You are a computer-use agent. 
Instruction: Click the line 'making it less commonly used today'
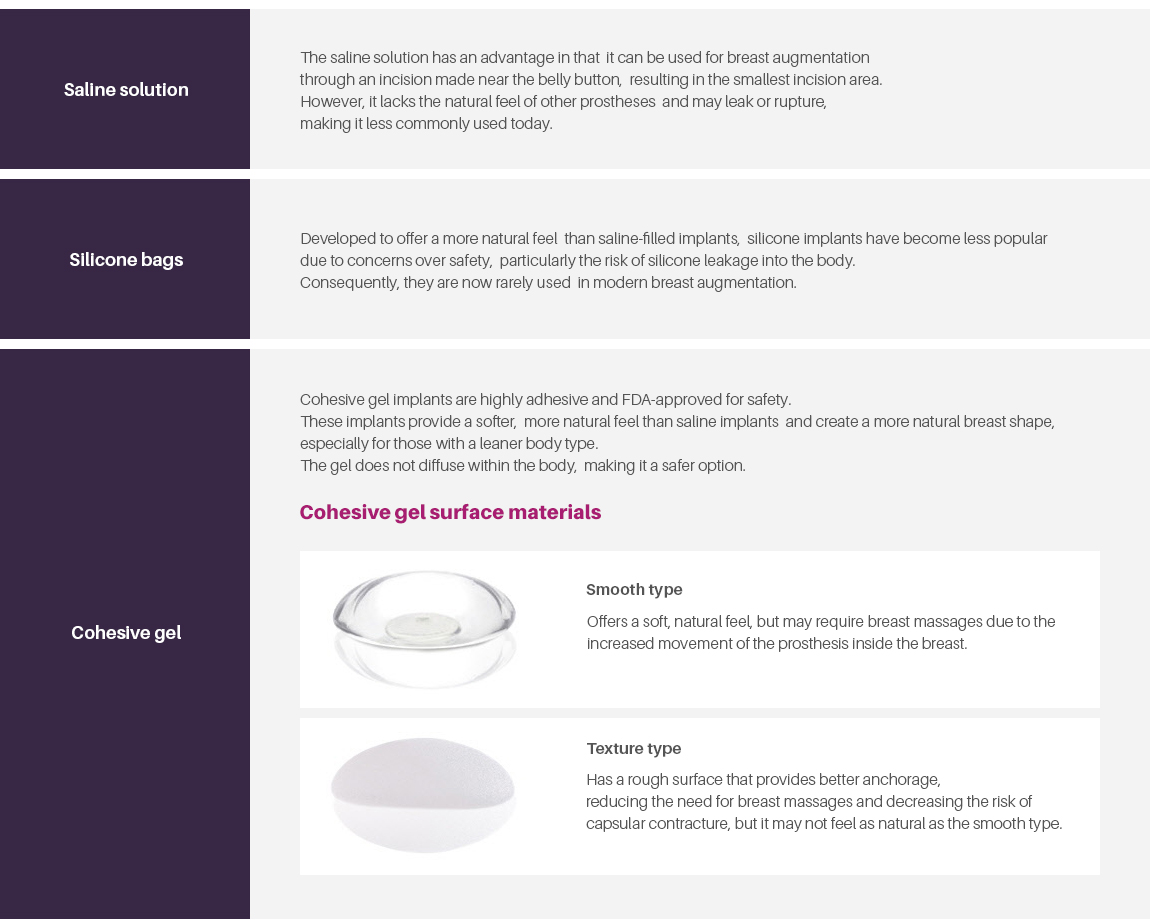click(x=426, y=124)
